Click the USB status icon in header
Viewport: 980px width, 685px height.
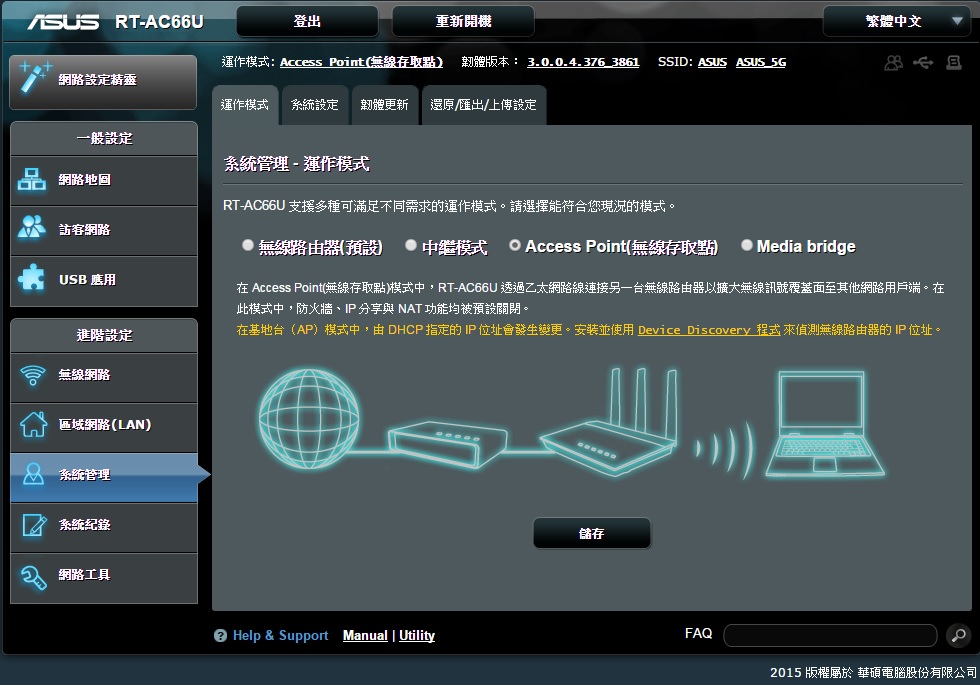coord(923,62)
